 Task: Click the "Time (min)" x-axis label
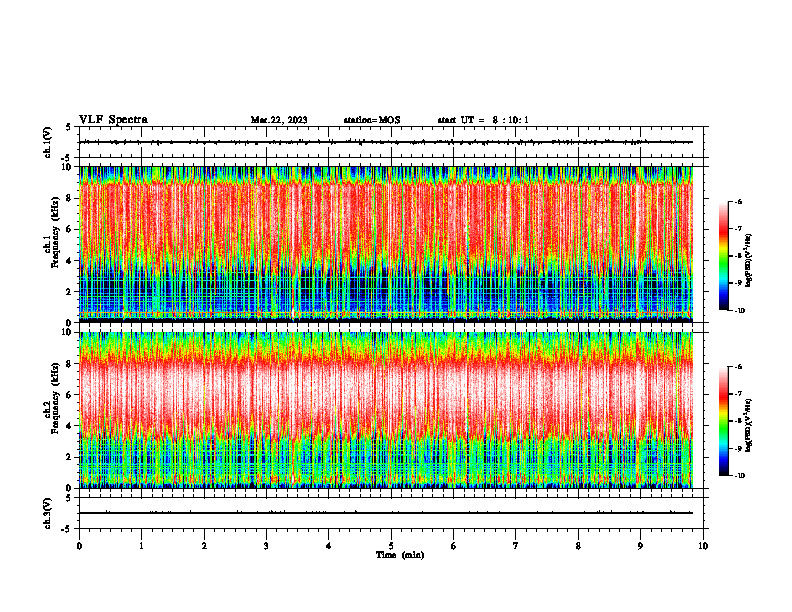(400, 555)
